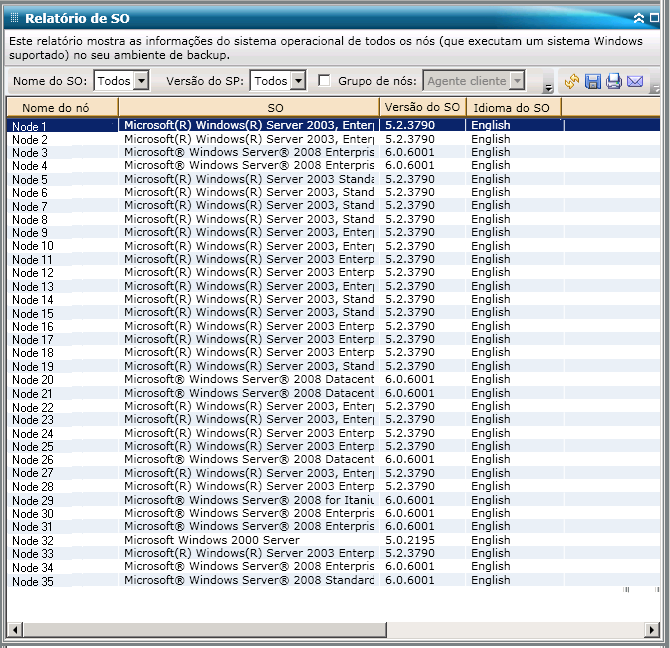Viewport: 670px width, 648px height.
Task: Sort by SO column header
Action: point(249,108)
